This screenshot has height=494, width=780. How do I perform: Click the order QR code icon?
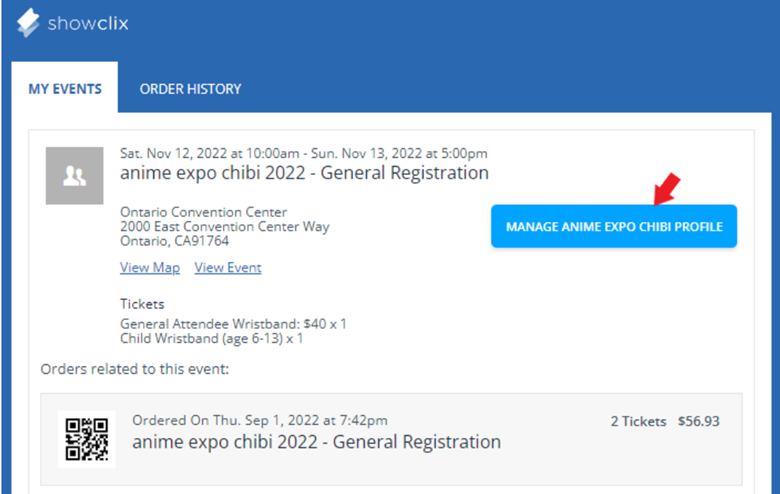coord(87,439)
